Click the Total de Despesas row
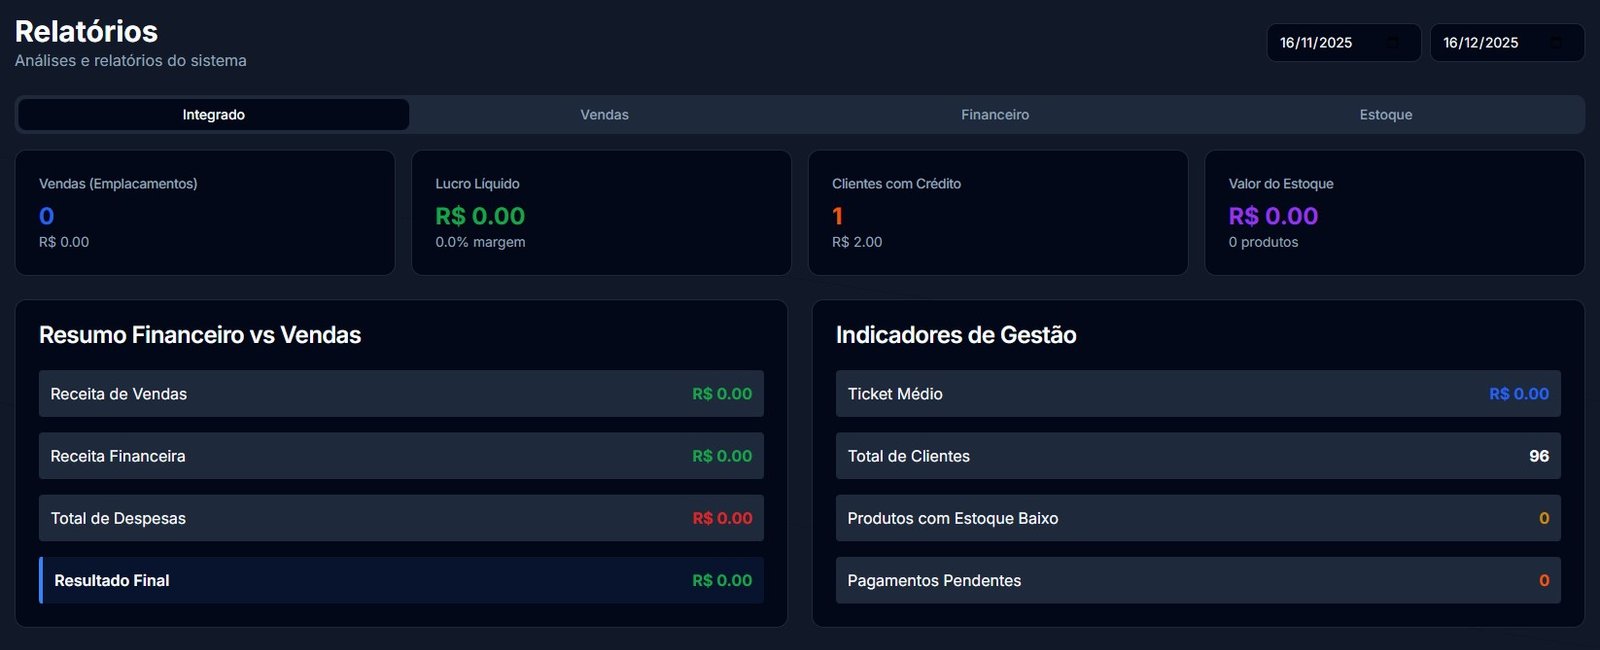 (x=401, y=518)
